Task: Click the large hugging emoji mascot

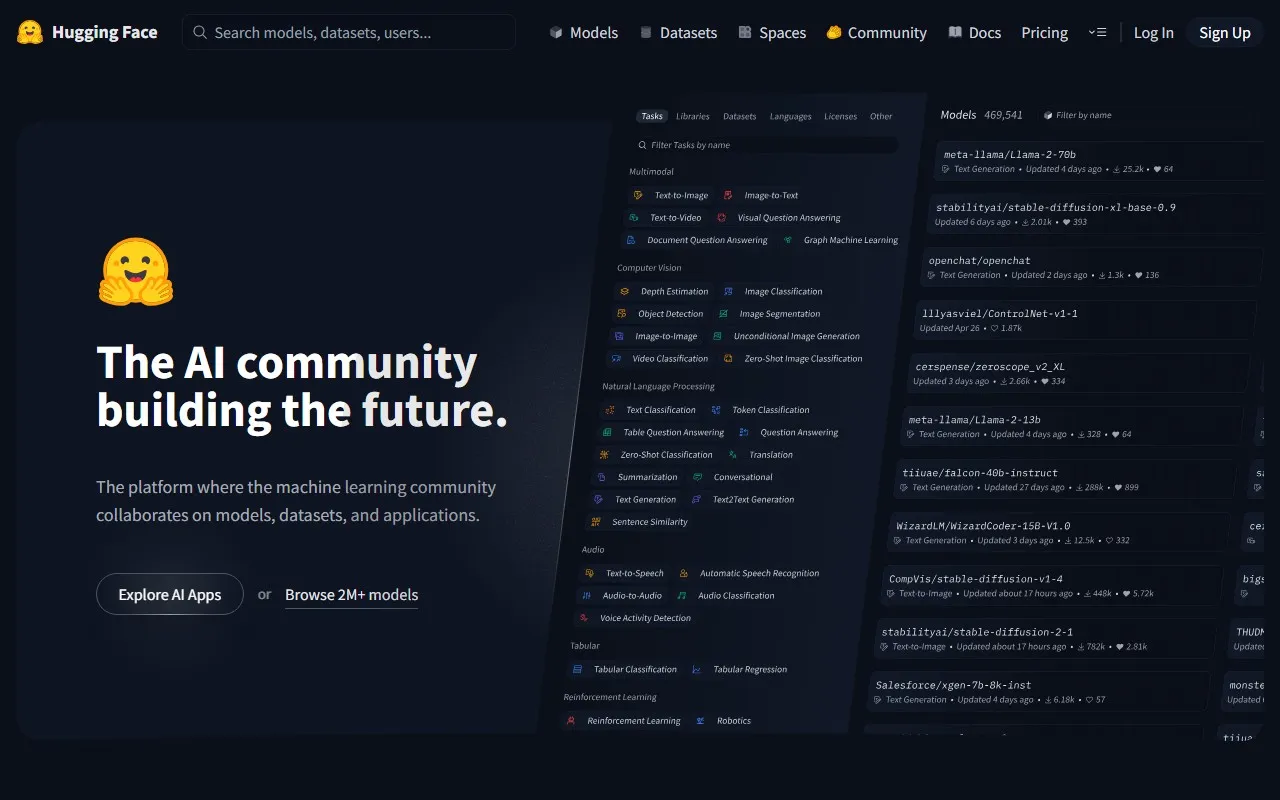Action: [136, 272]
